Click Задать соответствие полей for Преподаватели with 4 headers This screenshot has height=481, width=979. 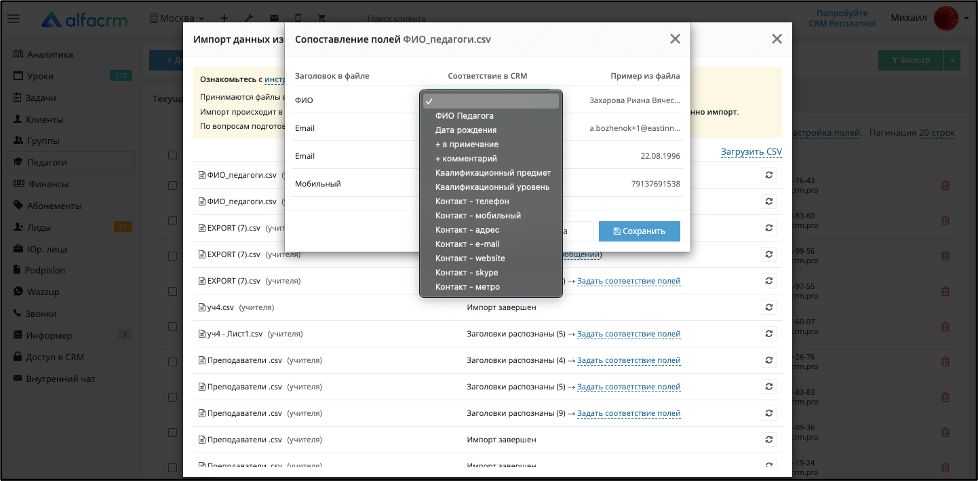click(629, 360)
